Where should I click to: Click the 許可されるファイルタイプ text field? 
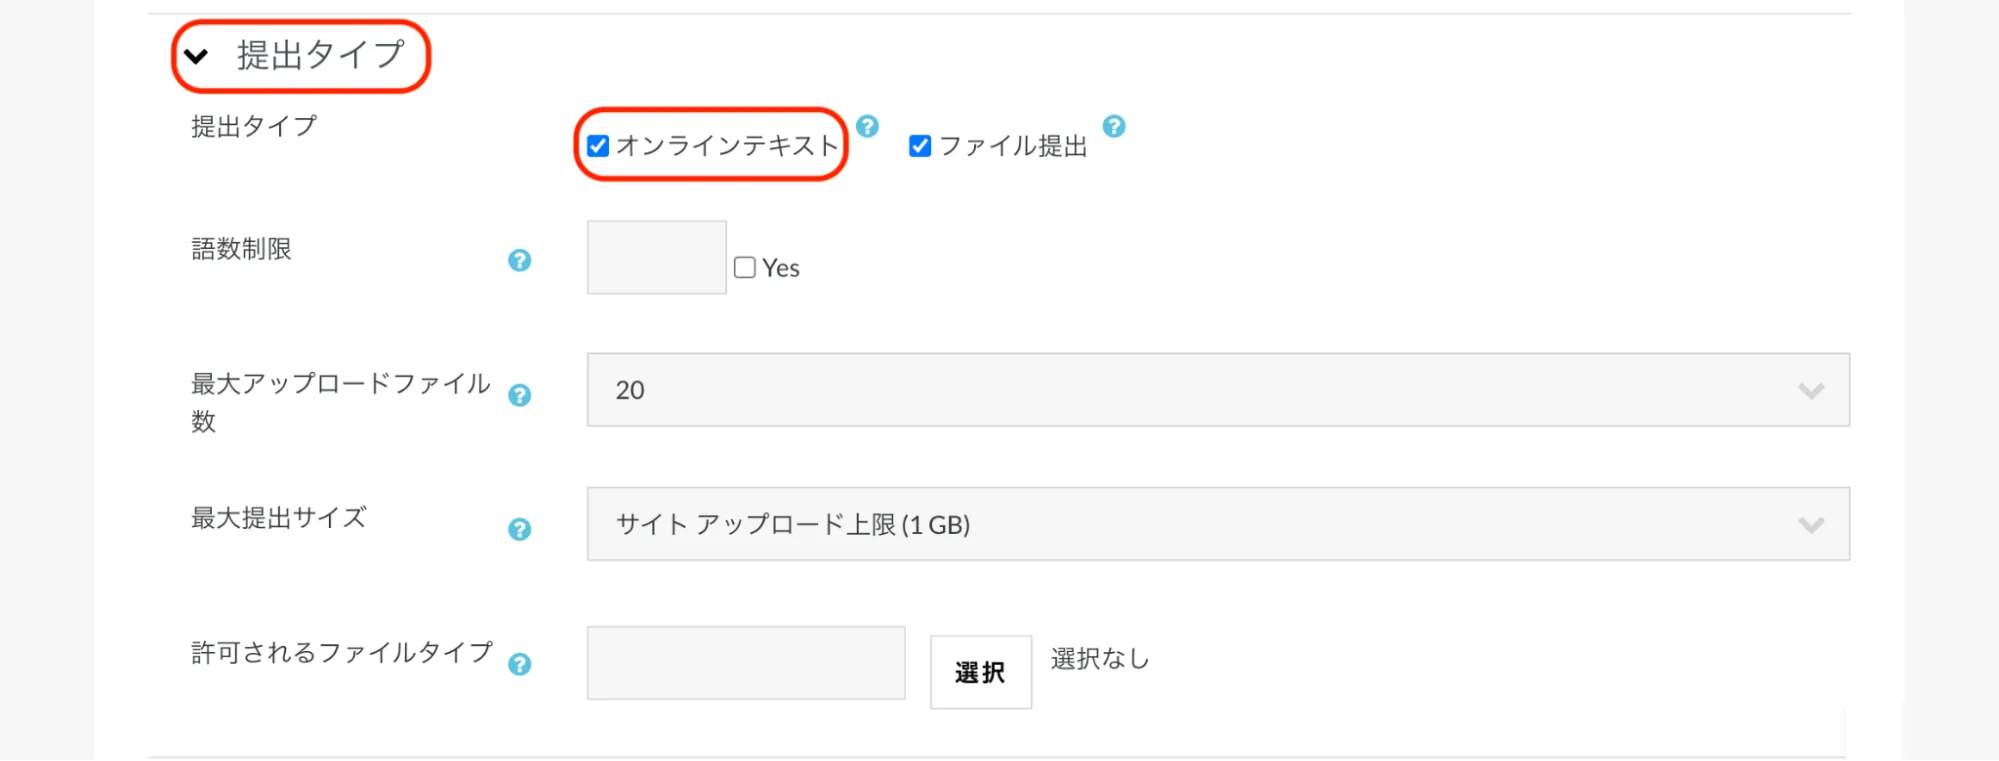[745, 663]
